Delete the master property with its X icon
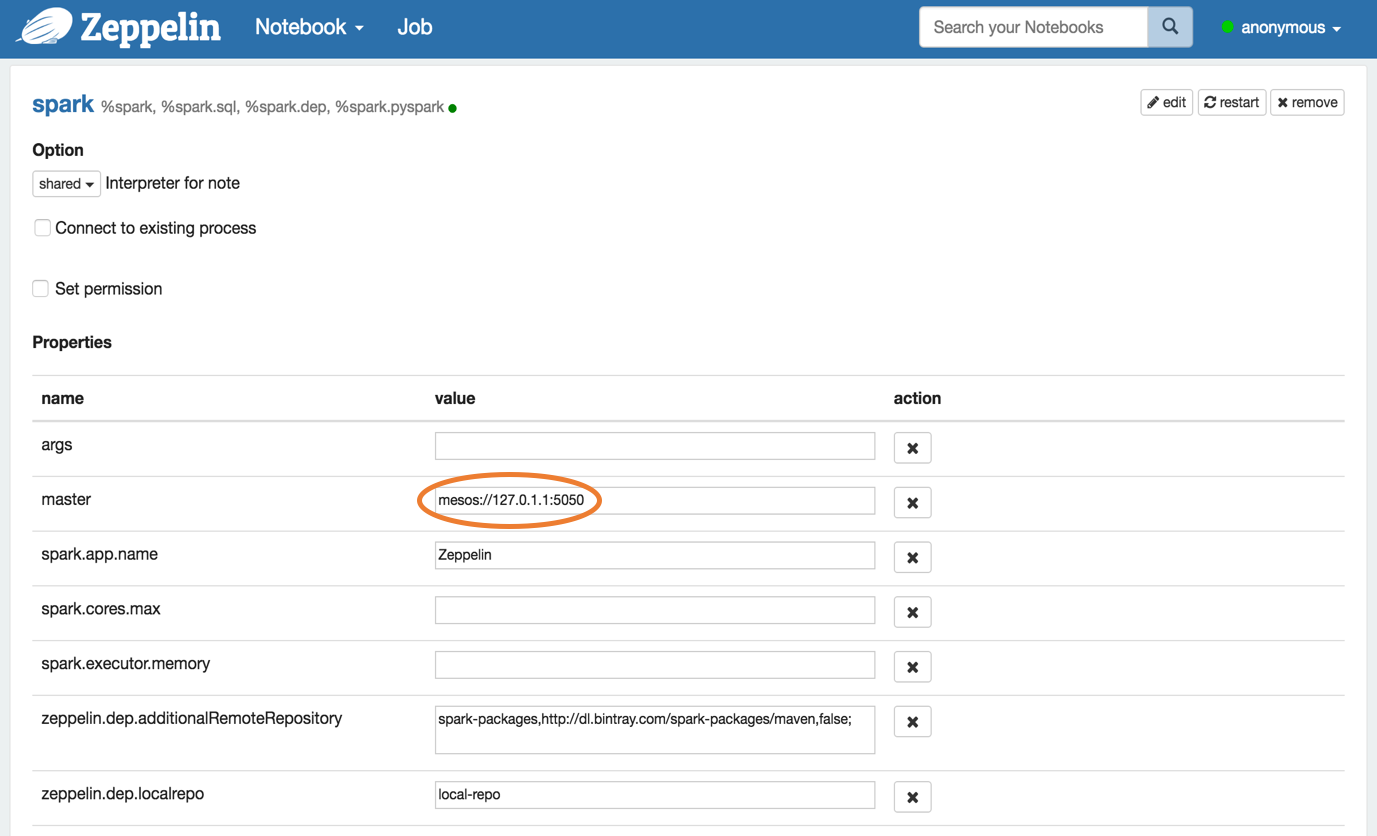 (x=912, y=503)
